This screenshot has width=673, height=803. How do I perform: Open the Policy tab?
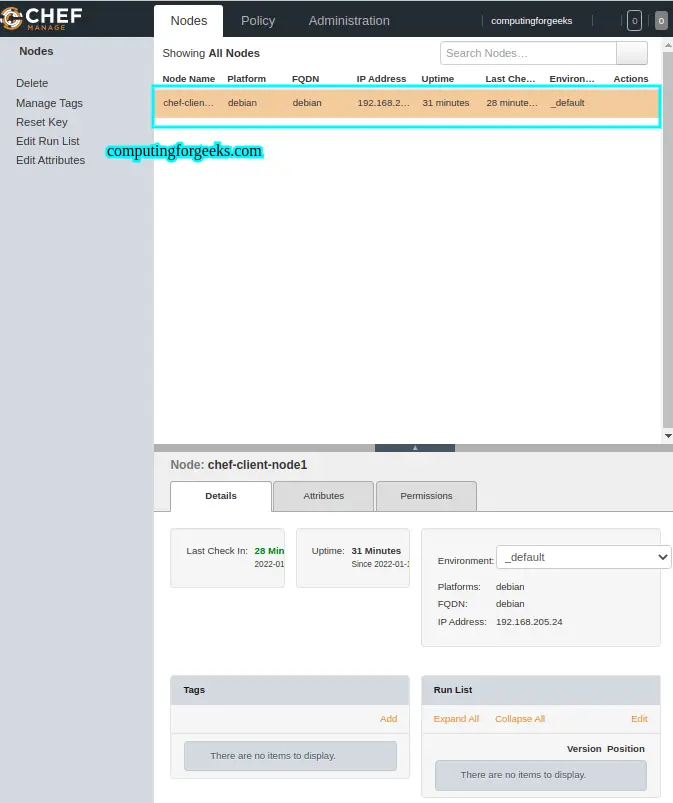pos(258,21)
